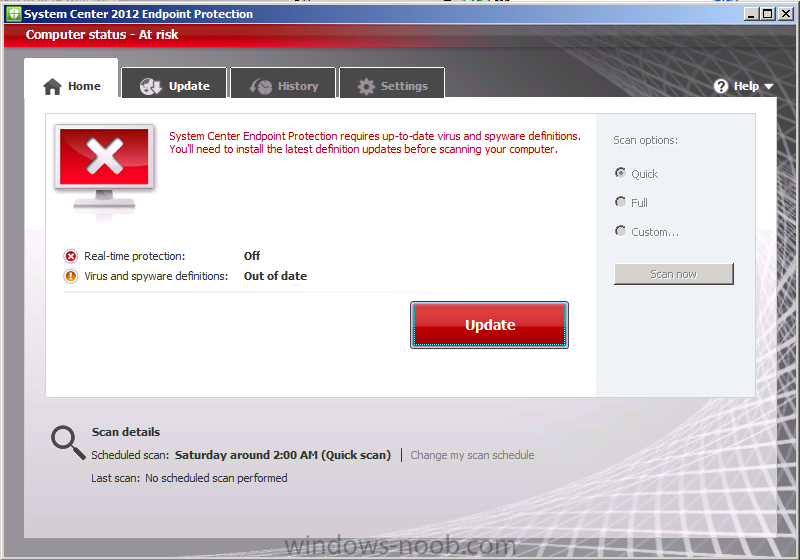Click the 'Scan details' heading
Viewport: 800px width, 560px height.
(x=126, y=432)
